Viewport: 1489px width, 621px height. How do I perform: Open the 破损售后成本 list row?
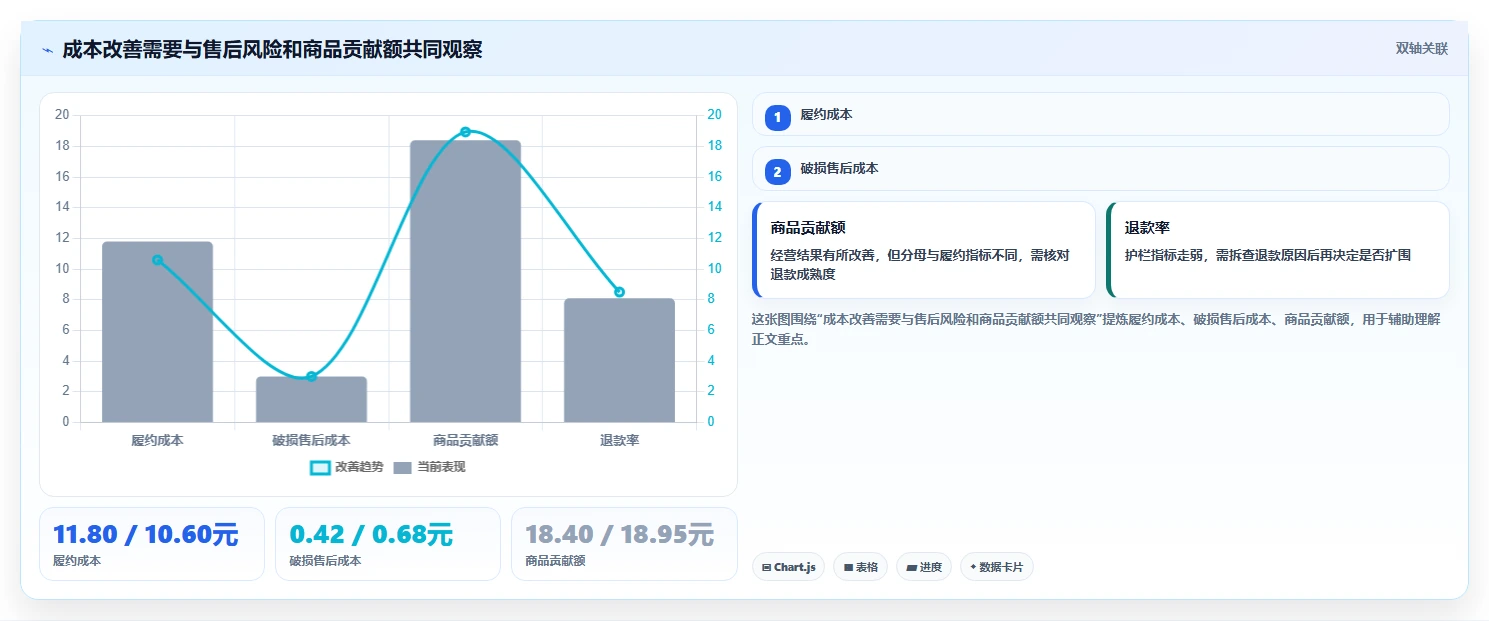[1100, 169]
